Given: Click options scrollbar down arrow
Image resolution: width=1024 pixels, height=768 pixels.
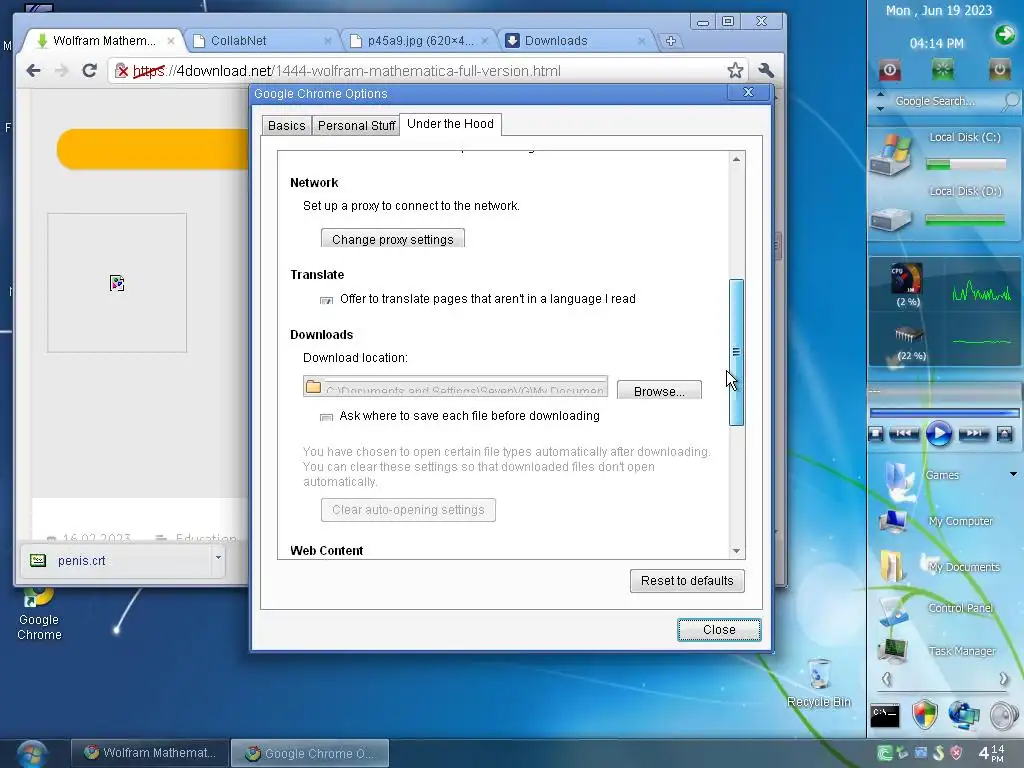Looking at the screenshot, I should click(x=736, y=551).
